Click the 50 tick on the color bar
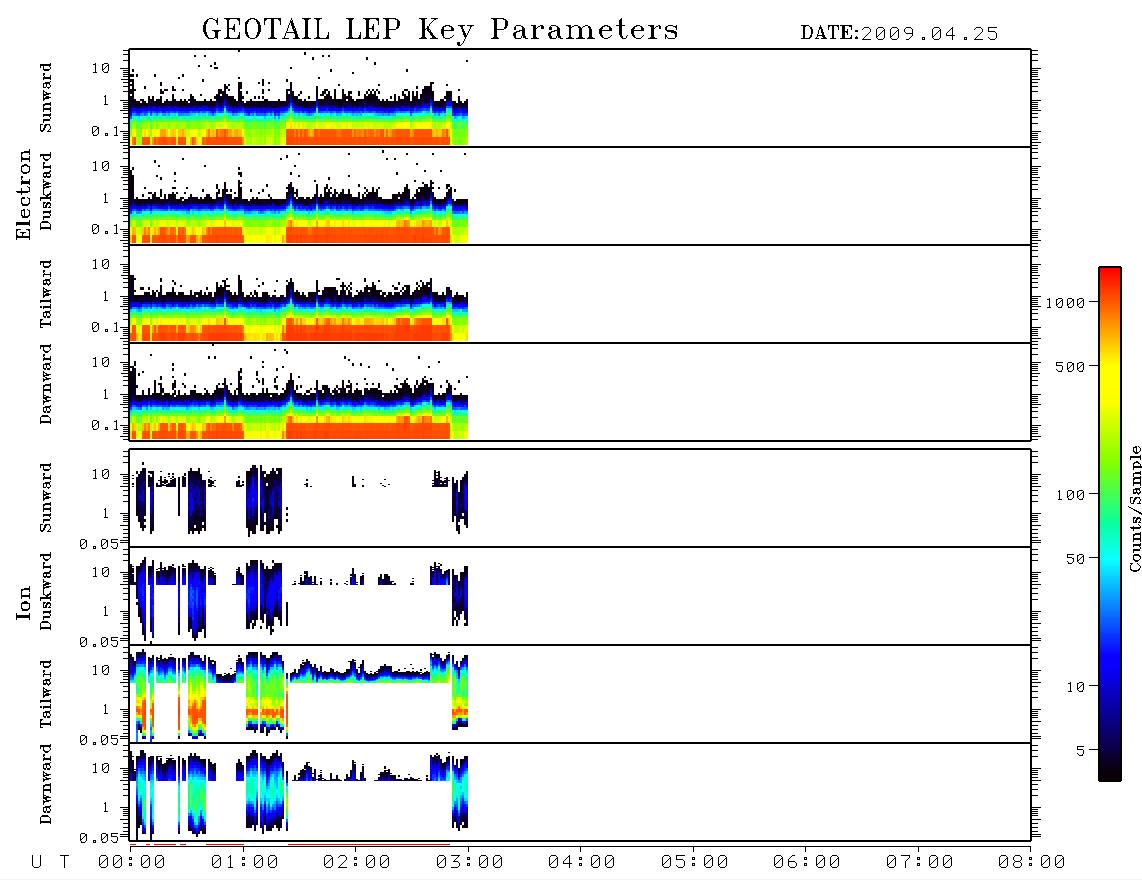The image size is (1142, 880). (x=1075, y=559)
